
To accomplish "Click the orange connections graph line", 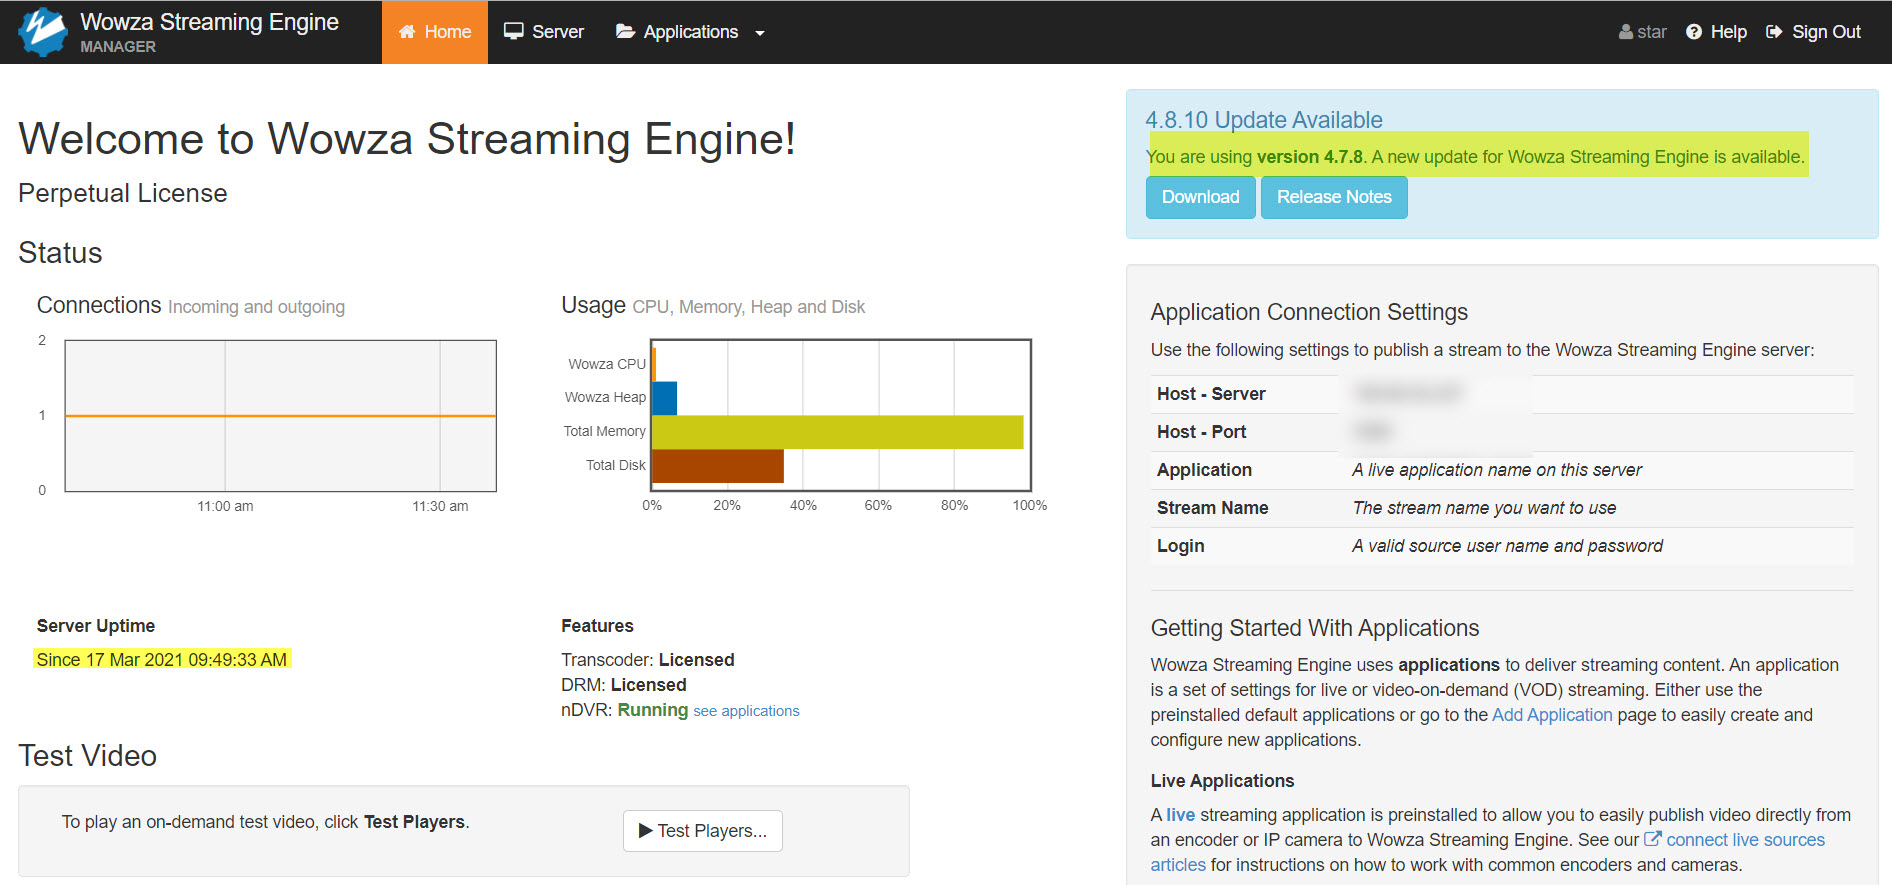I will tap(281, 416).
